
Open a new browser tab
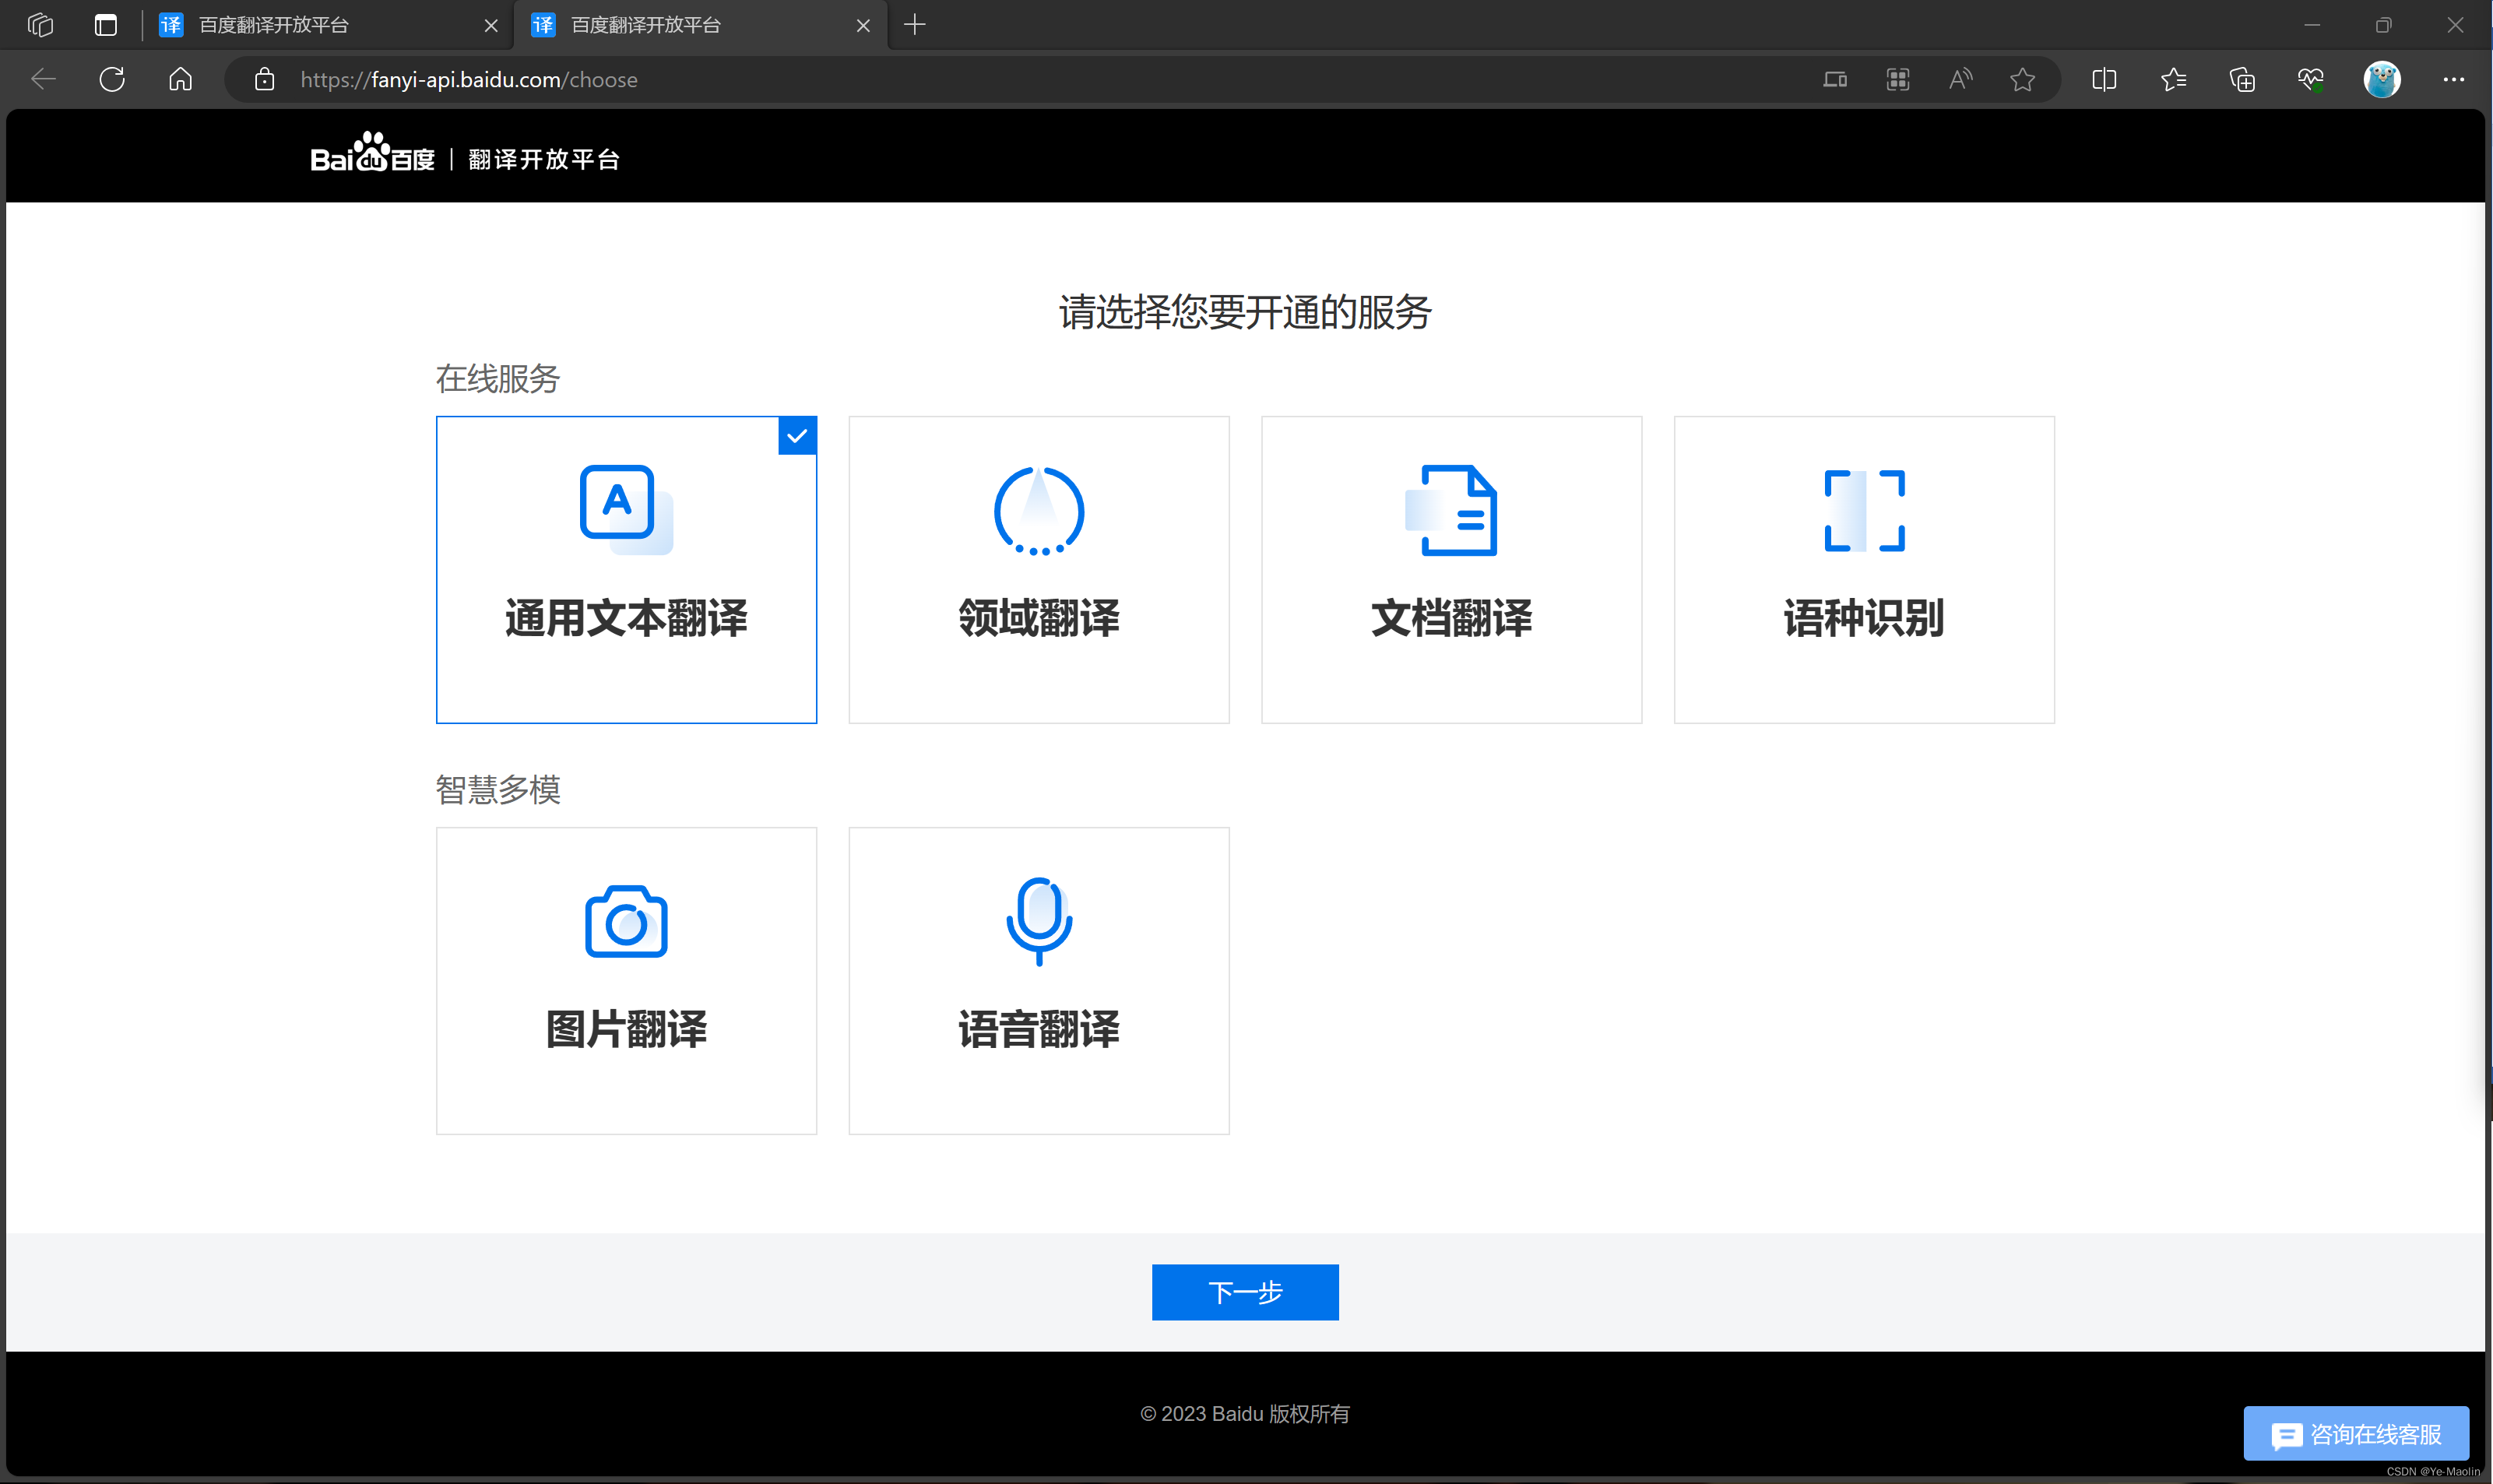point(914,25)
